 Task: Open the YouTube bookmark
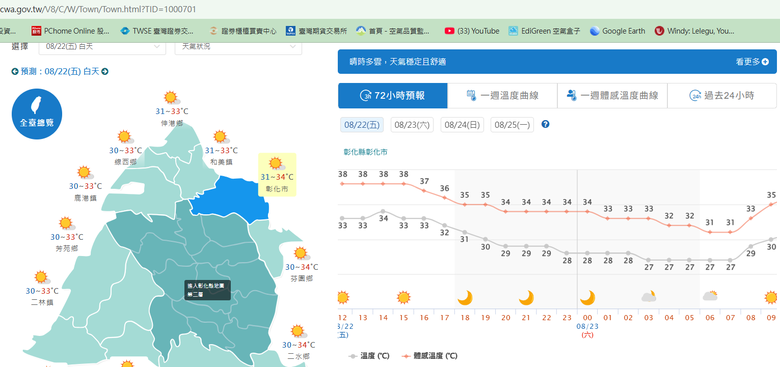pyautogui.click(x=472, y=31)
